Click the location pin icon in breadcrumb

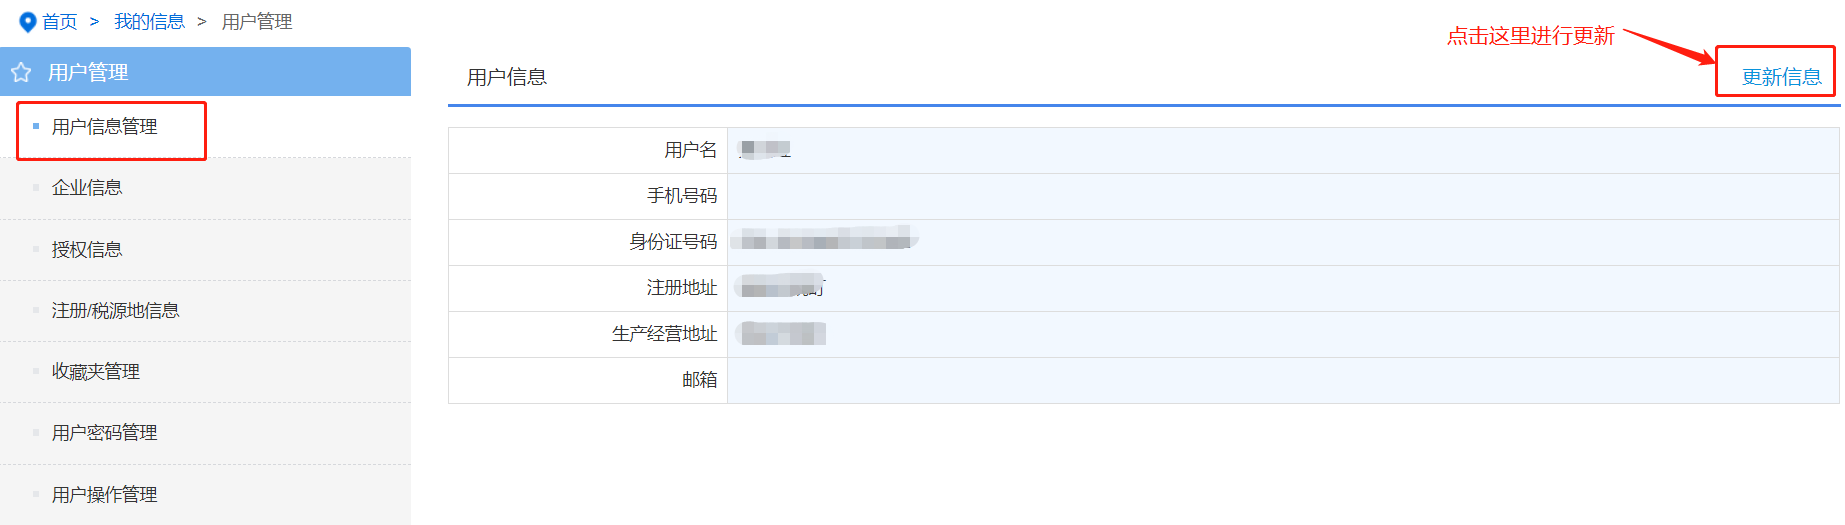coord(28,22)
